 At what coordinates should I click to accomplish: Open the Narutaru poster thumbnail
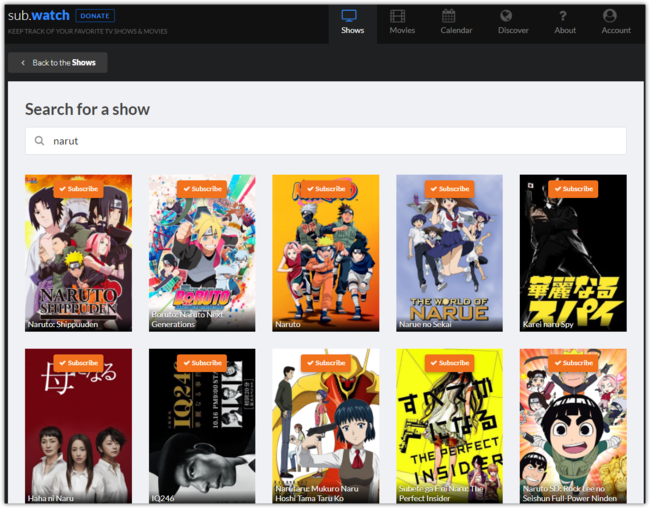click(x=325, y=427)
